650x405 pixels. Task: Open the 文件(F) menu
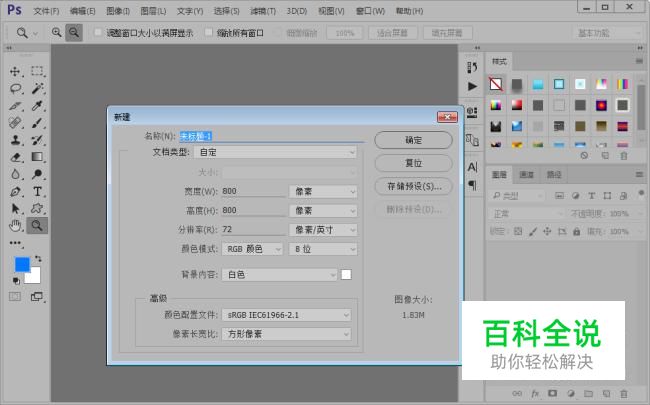click(46, 11)
